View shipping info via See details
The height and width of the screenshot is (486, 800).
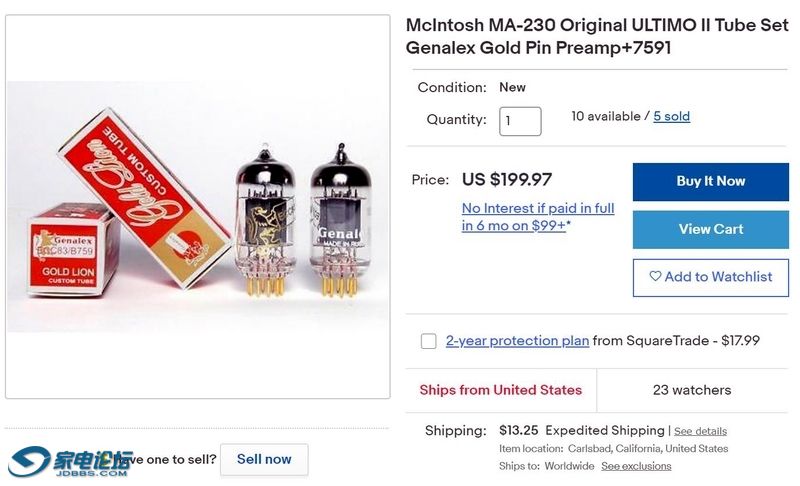coord(700,431)
